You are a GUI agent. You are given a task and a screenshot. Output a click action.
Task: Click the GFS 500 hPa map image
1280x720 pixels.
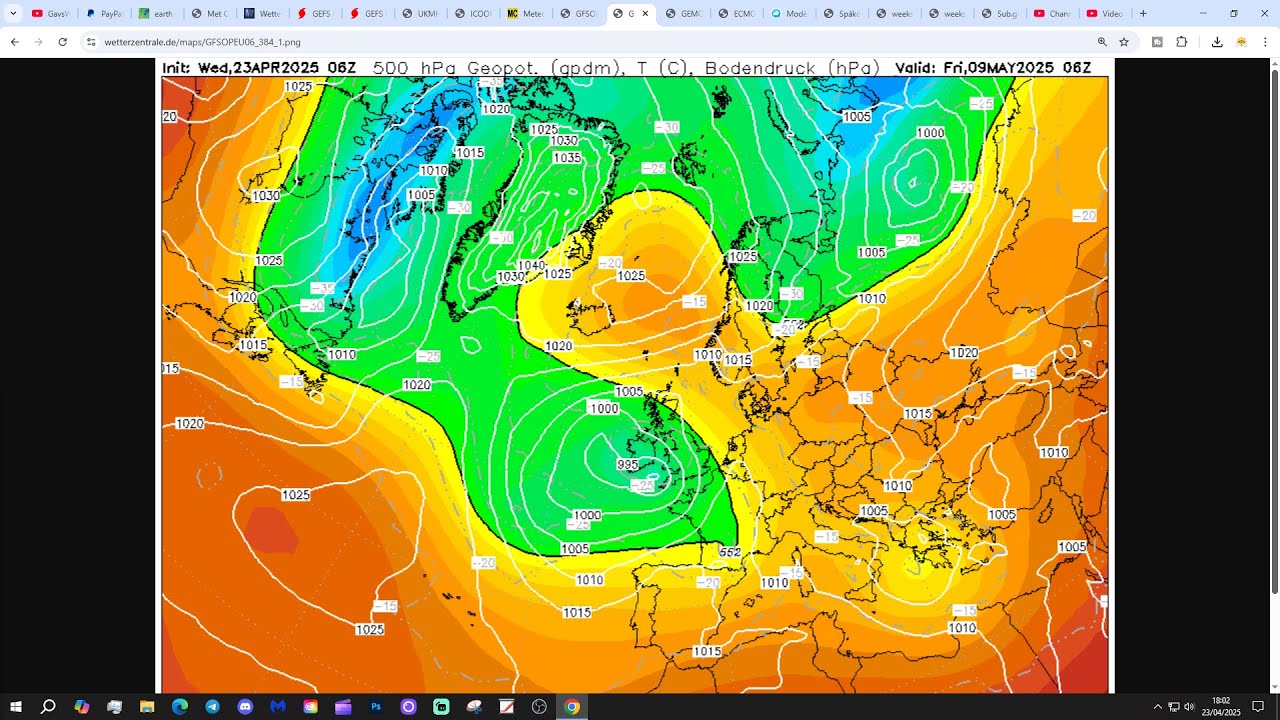tap(636, 376)
